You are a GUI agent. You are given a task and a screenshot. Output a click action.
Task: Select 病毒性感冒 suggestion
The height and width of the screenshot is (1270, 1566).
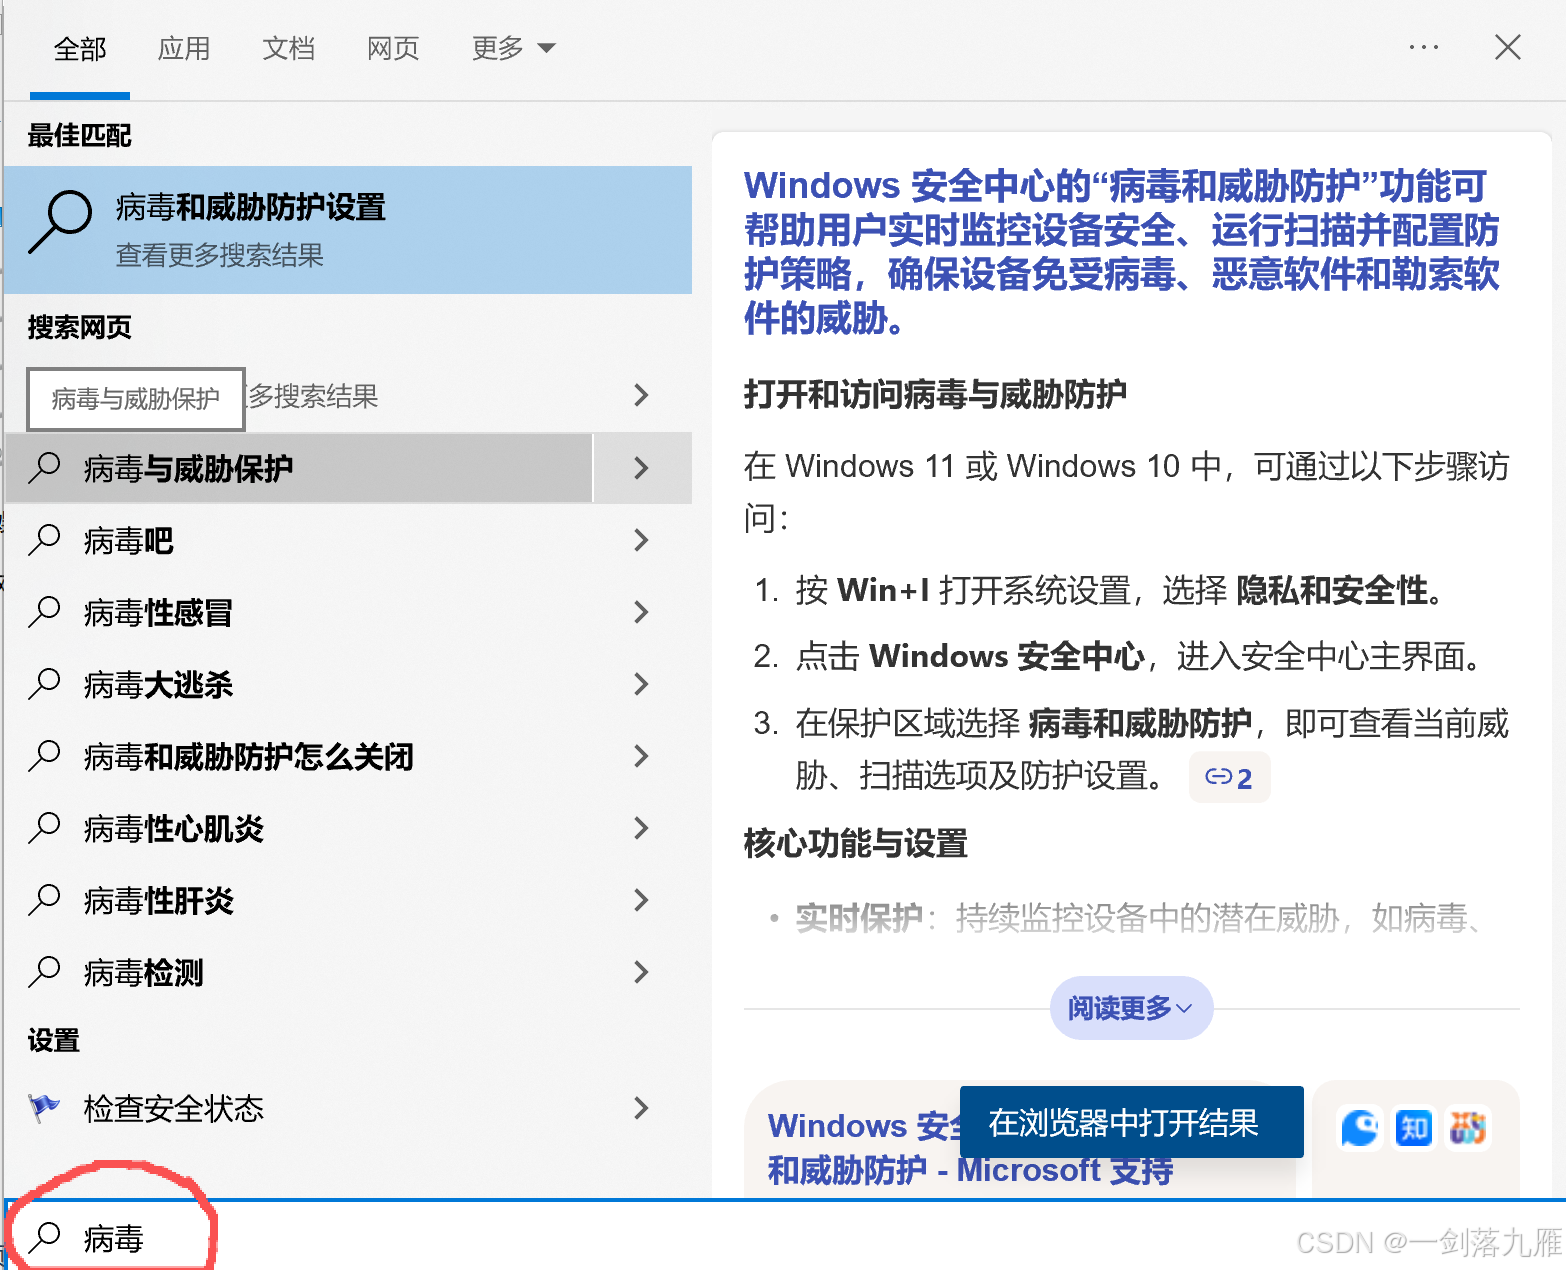tap(300, 613)
